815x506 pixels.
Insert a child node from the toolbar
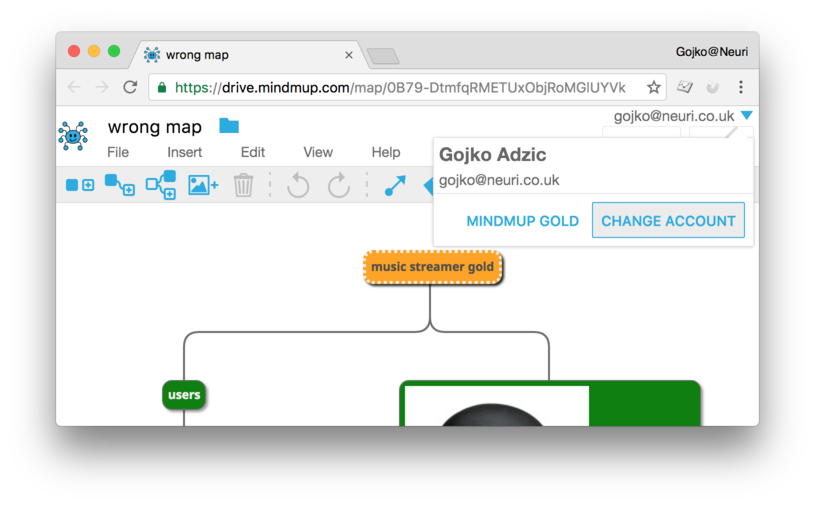point(120,185)
